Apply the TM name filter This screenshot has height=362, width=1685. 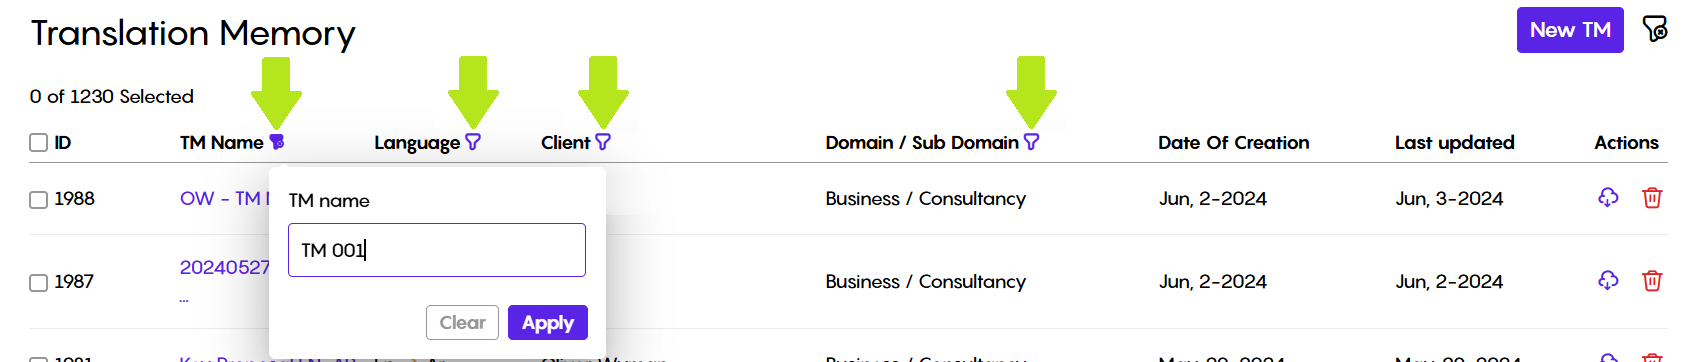[x=548, y=322]
